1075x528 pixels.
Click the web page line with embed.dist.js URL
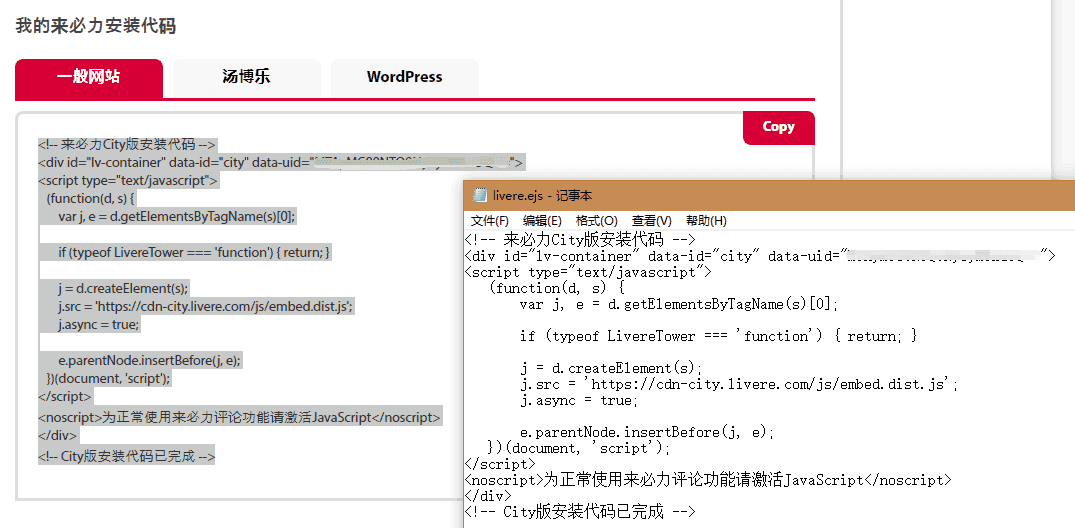(x=206, y=307)
